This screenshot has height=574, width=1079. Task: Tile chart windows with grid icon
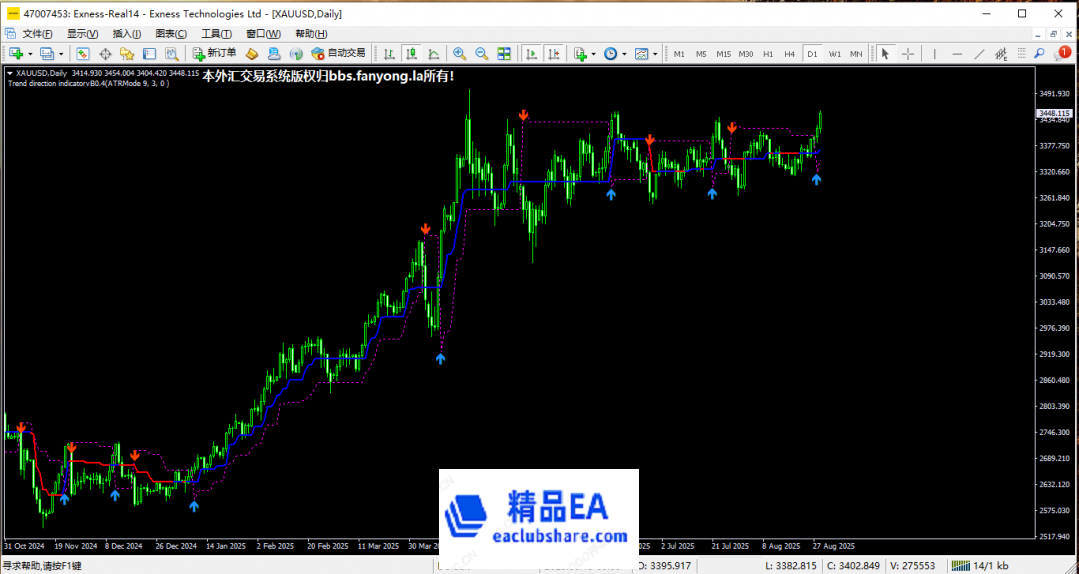[504, 54]
